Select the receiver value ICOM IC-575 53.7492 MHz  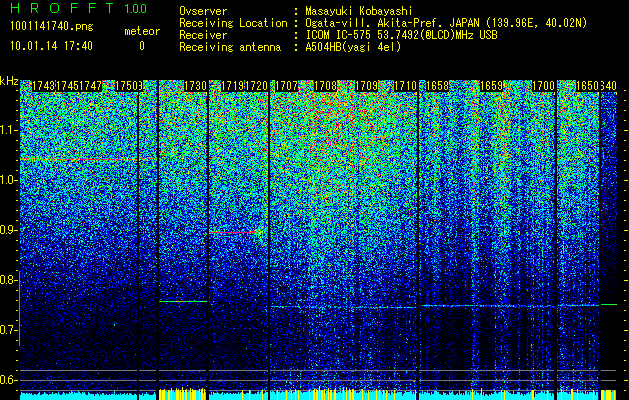[401, 35]
